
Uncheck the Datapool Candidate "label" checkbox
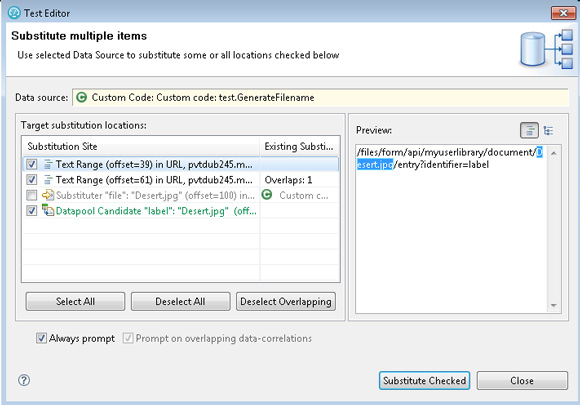coord(32,210)
